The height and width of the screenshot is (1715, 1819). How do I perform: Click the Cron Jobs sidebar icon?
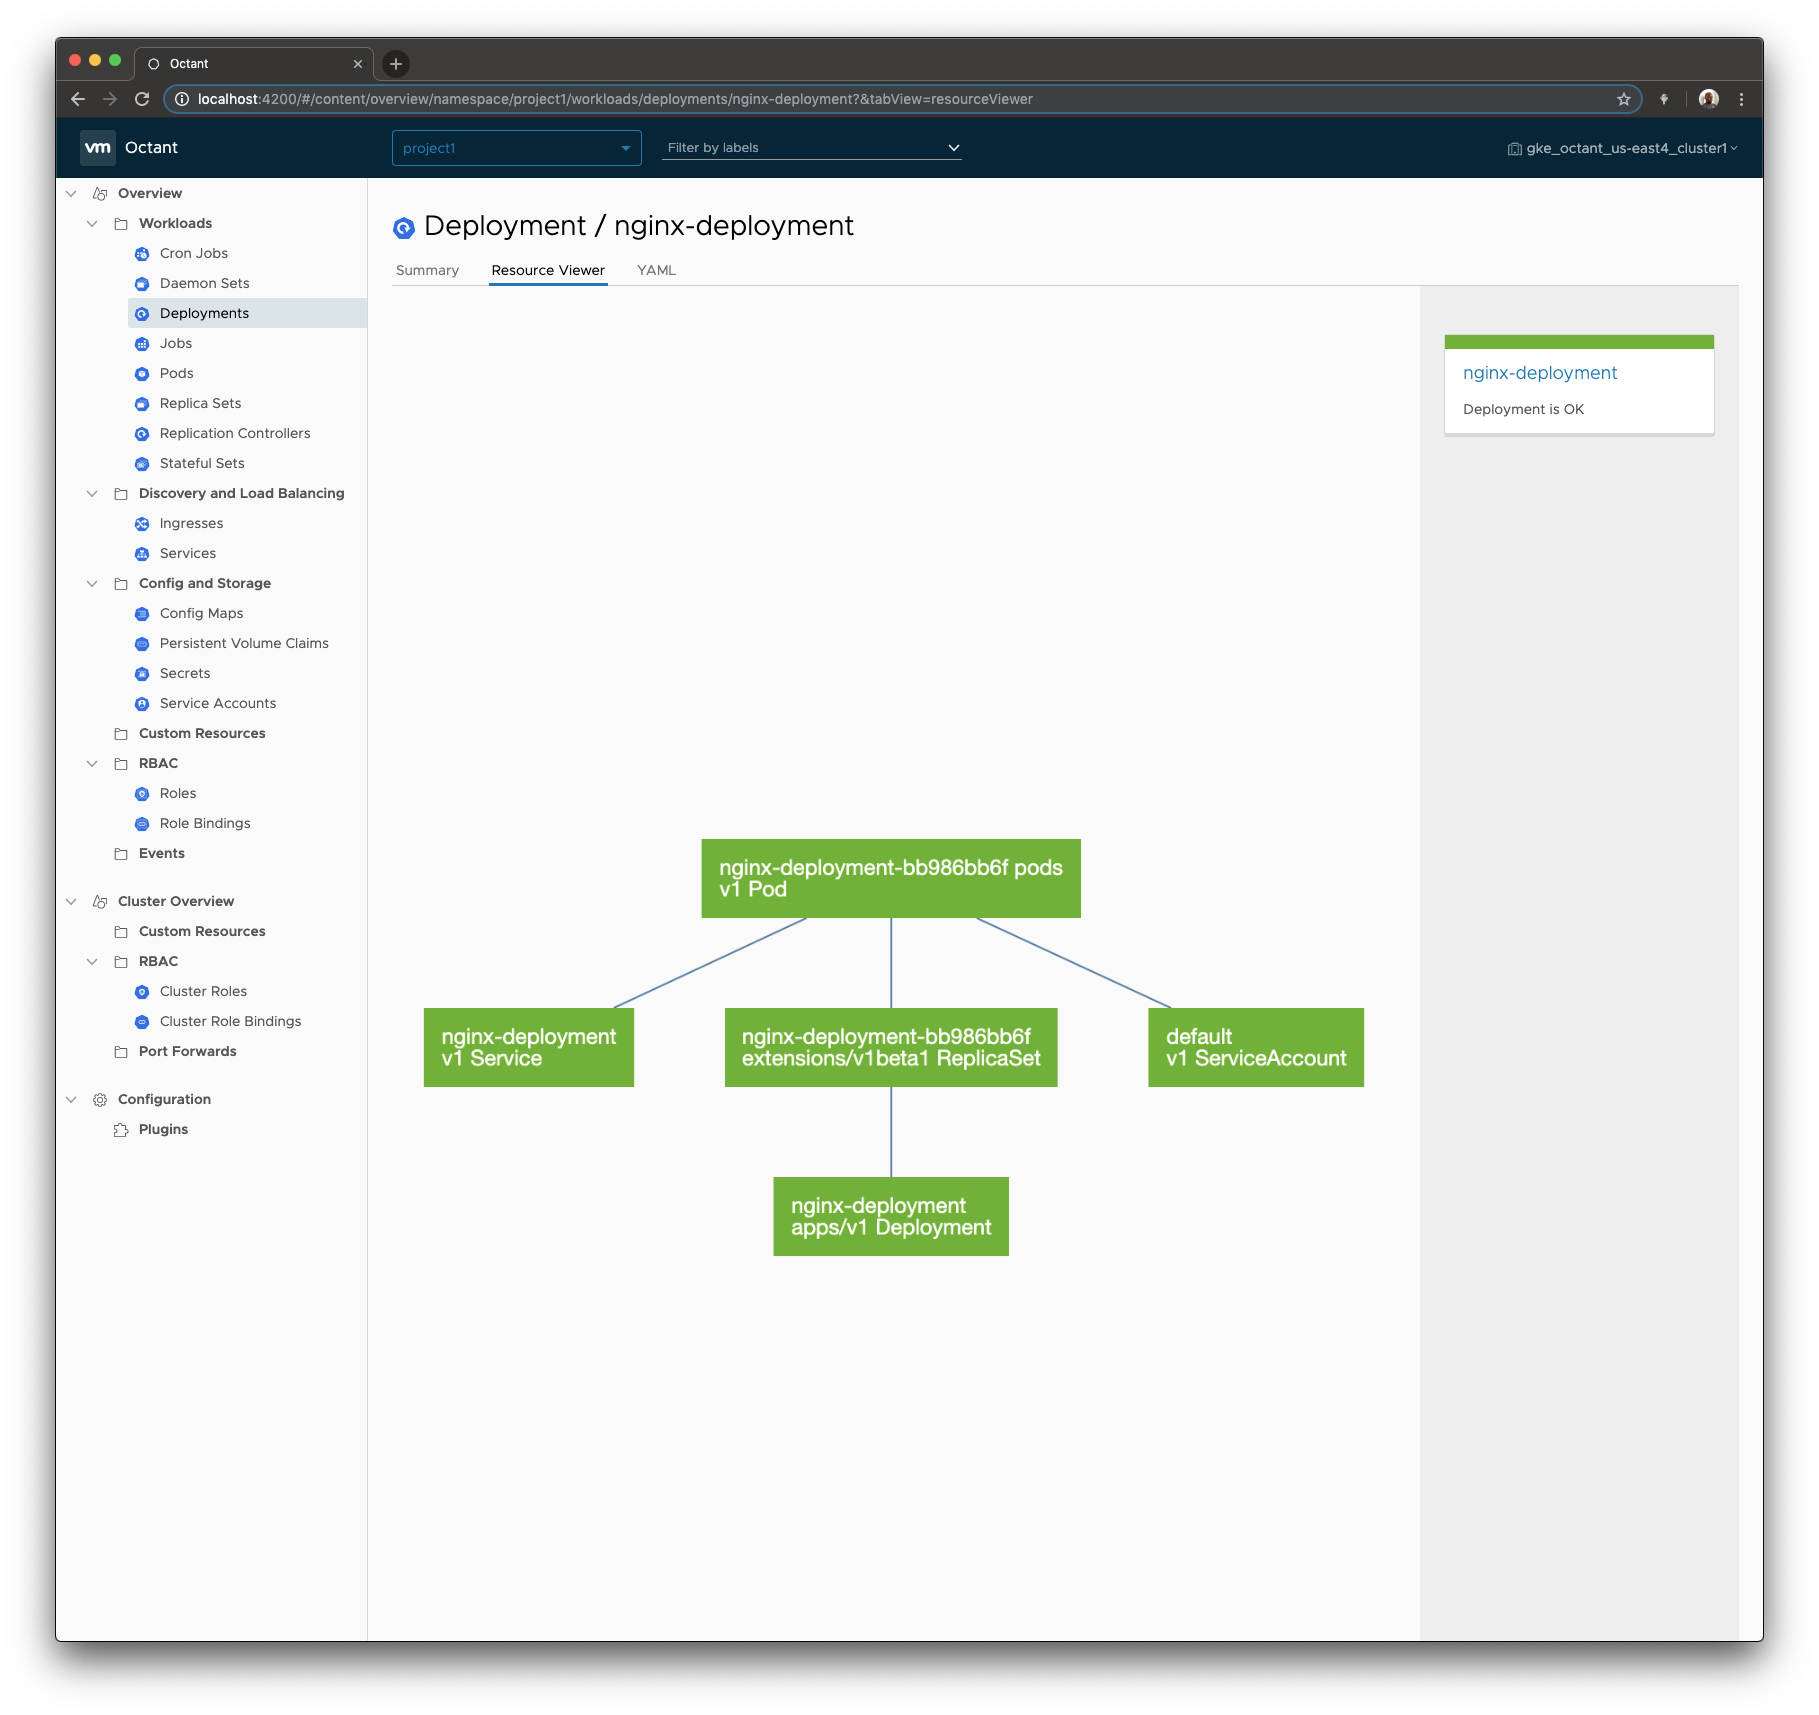pyautogui.click(x=142, y=254)
